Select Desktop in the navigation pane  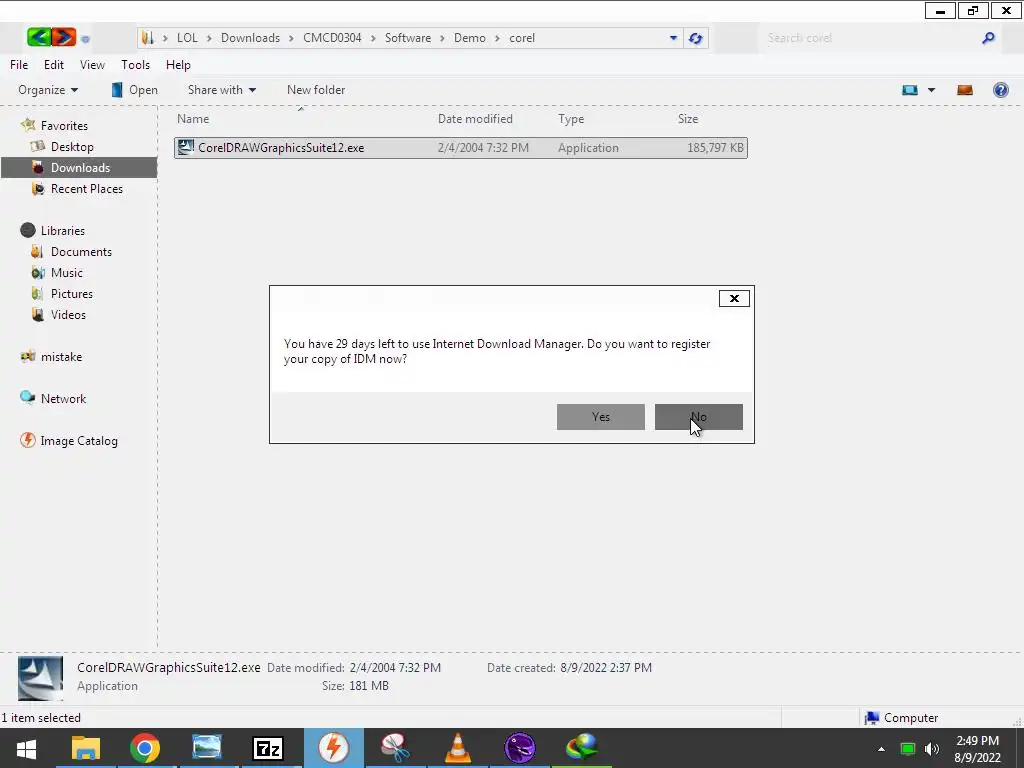72,147
